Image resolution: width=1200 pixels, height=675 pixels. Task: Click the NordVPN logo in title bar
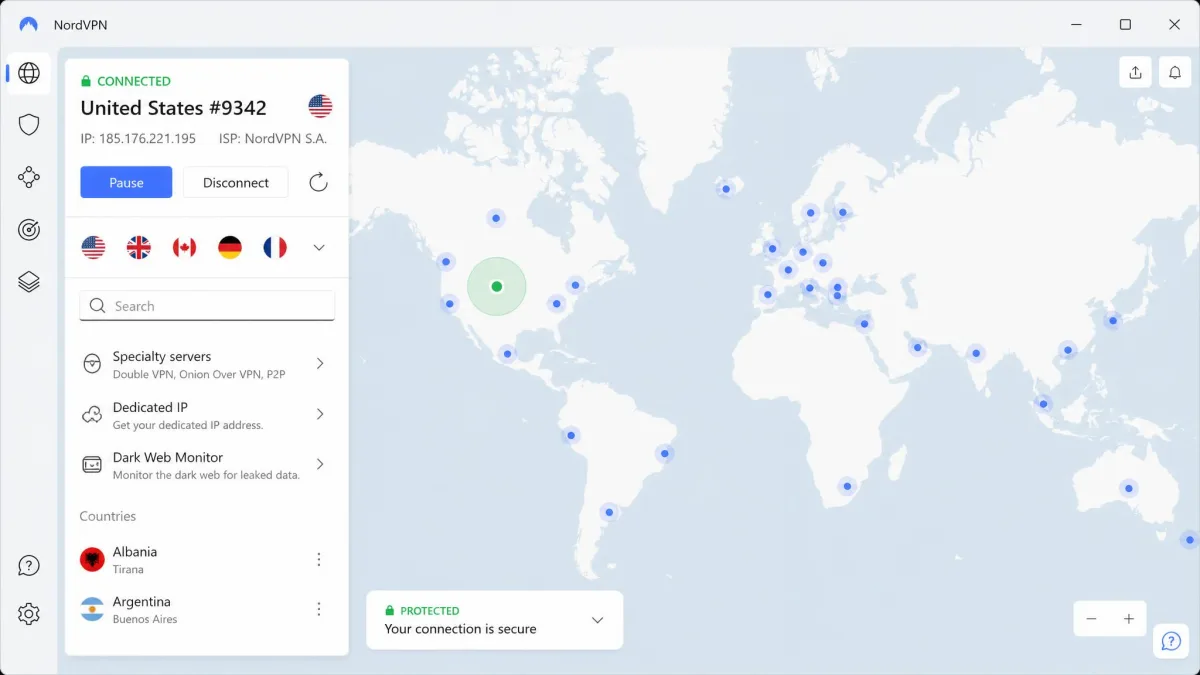[x=29, y=24]
